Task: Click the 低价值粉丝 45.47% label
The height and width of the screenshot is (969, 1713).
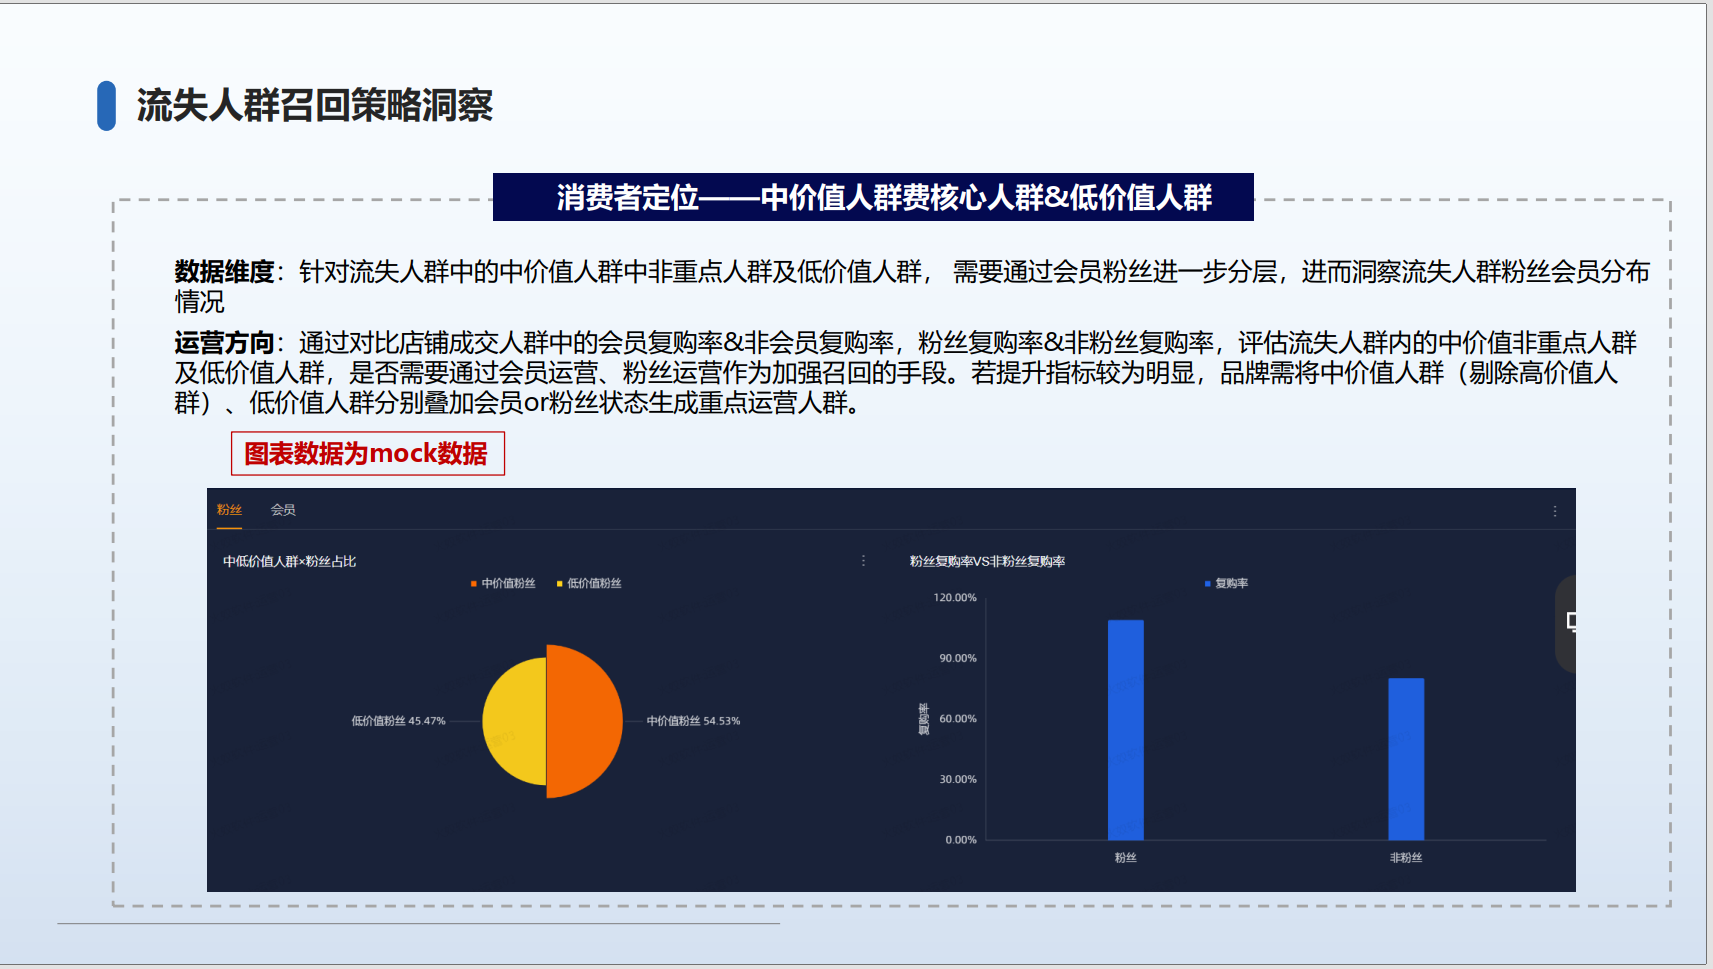Action: click(x=398, y=721)
